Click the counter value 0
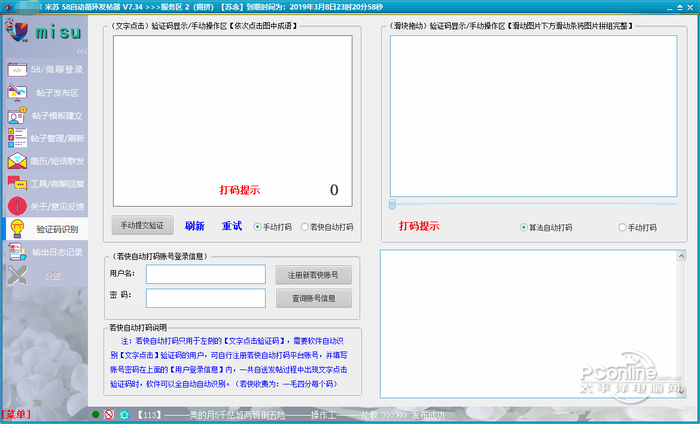This screenshot has height=424, width=700. [334, 190]
